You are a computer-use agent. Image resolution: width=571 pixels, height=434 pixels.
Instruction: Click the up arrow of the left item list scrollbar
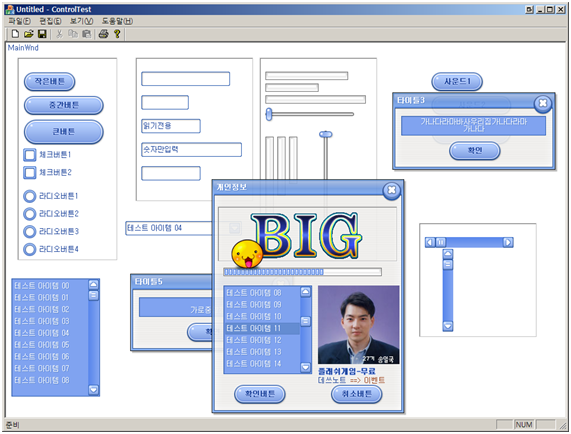click(94, 285)
